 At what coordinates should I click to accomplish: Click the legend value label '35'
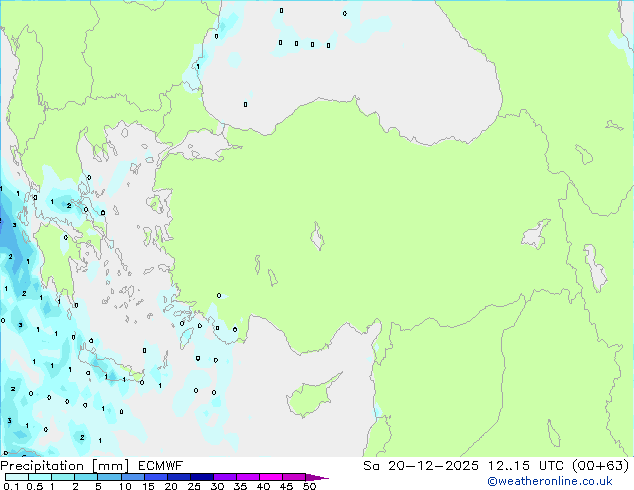click(x=241, y=486)
